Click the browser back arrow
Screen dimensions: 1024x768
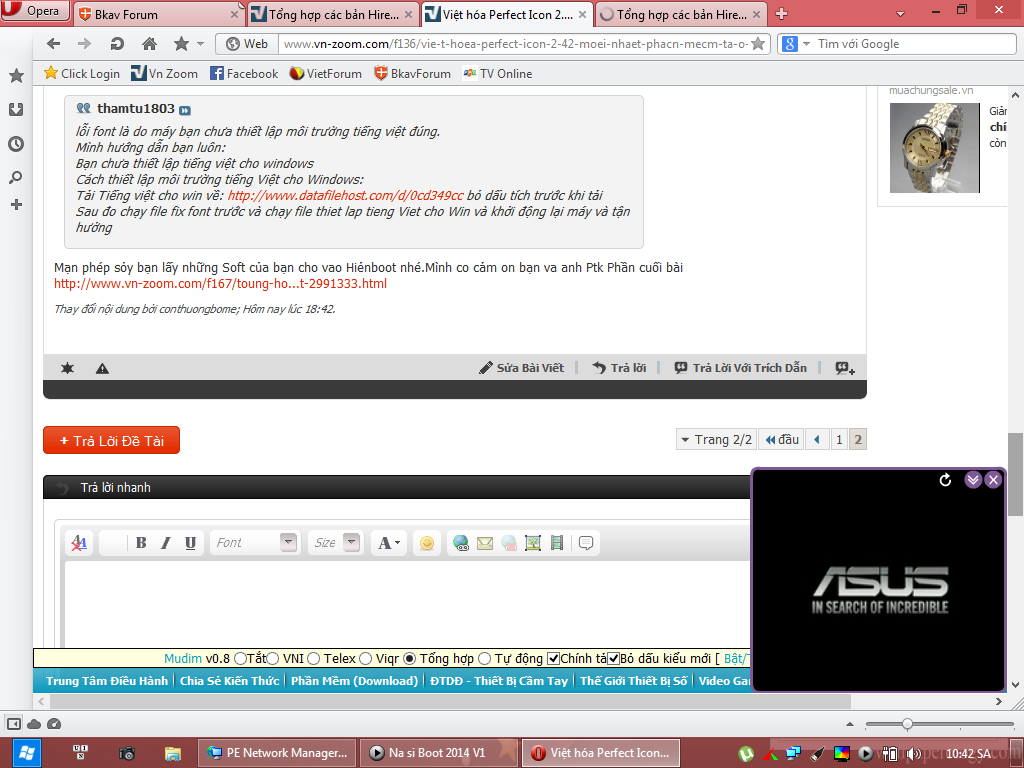(54, 44)
